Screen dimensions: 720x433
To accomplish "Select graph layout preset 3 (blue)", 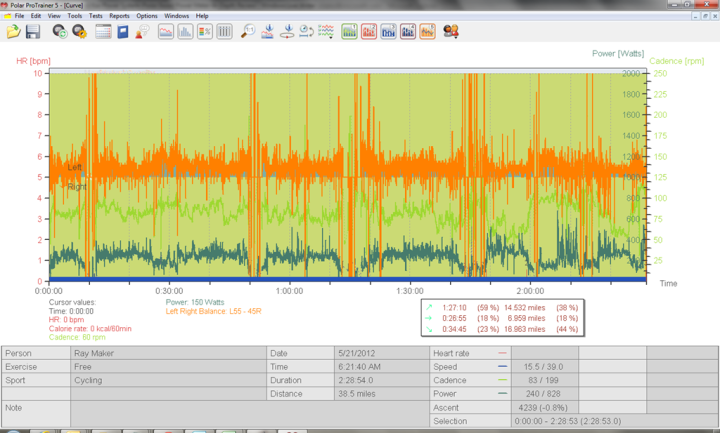I will tap(388, 32).
